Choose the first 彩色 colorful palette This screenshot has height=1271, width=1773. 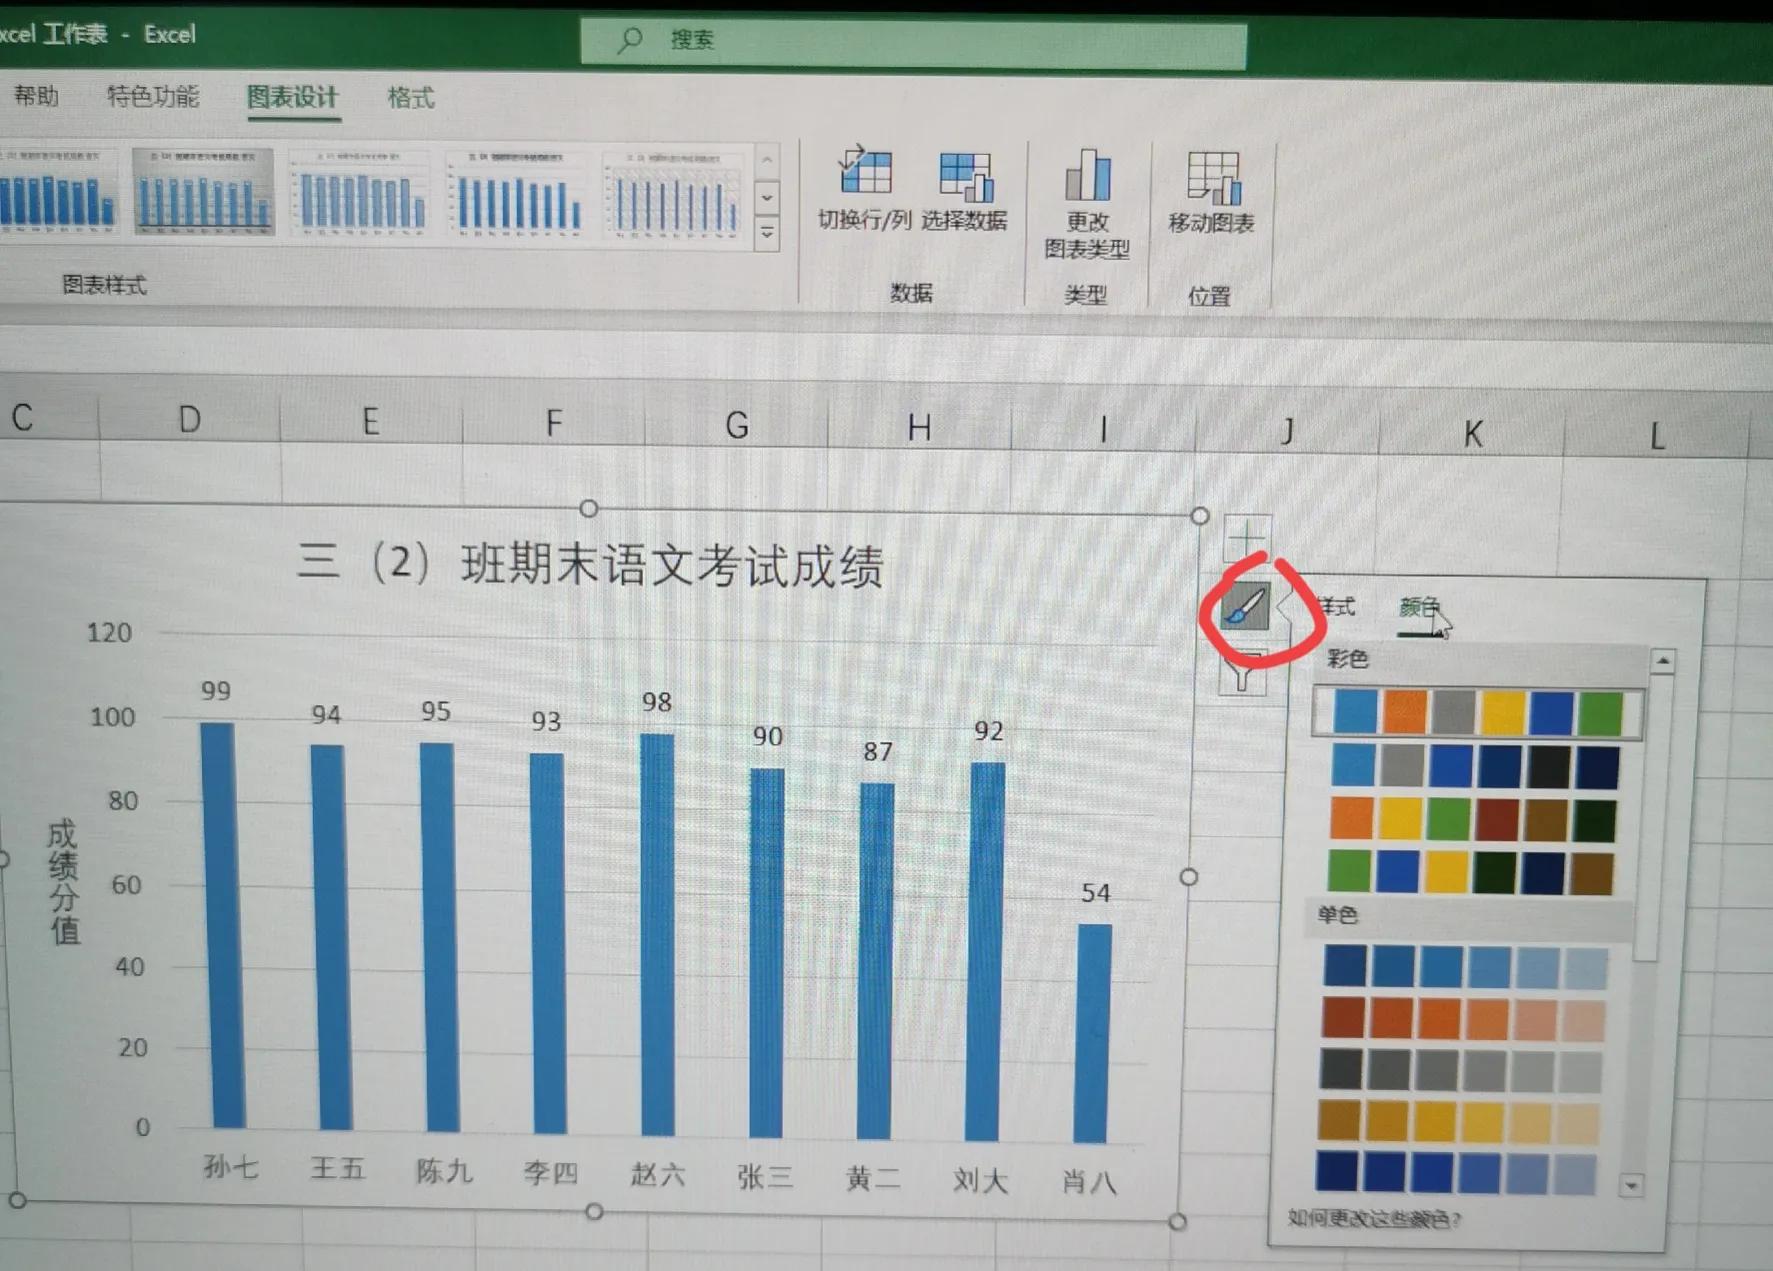pos(1477,712)
